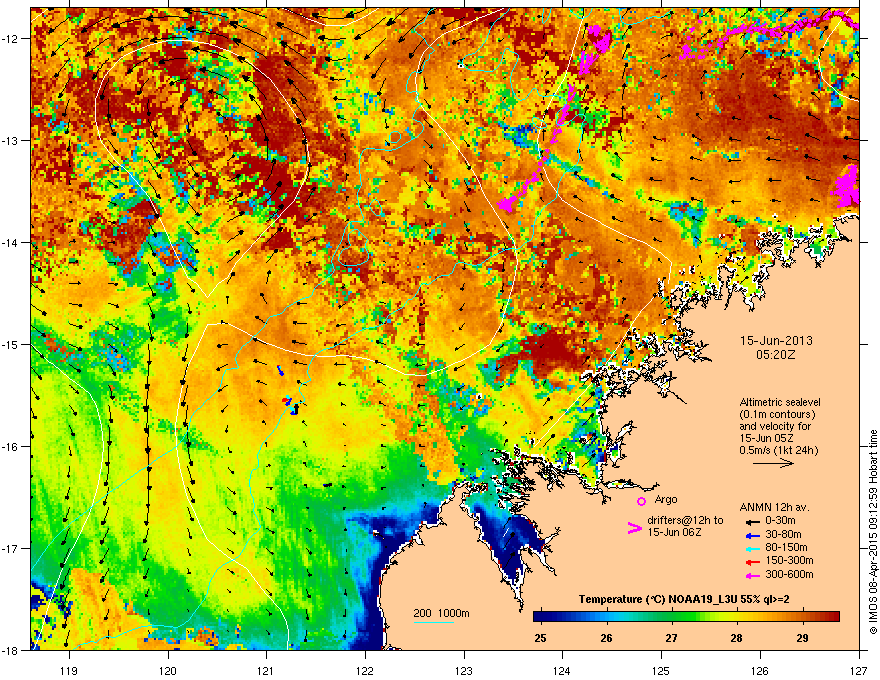Click the '120' longitude axis label

coord(168,670)
